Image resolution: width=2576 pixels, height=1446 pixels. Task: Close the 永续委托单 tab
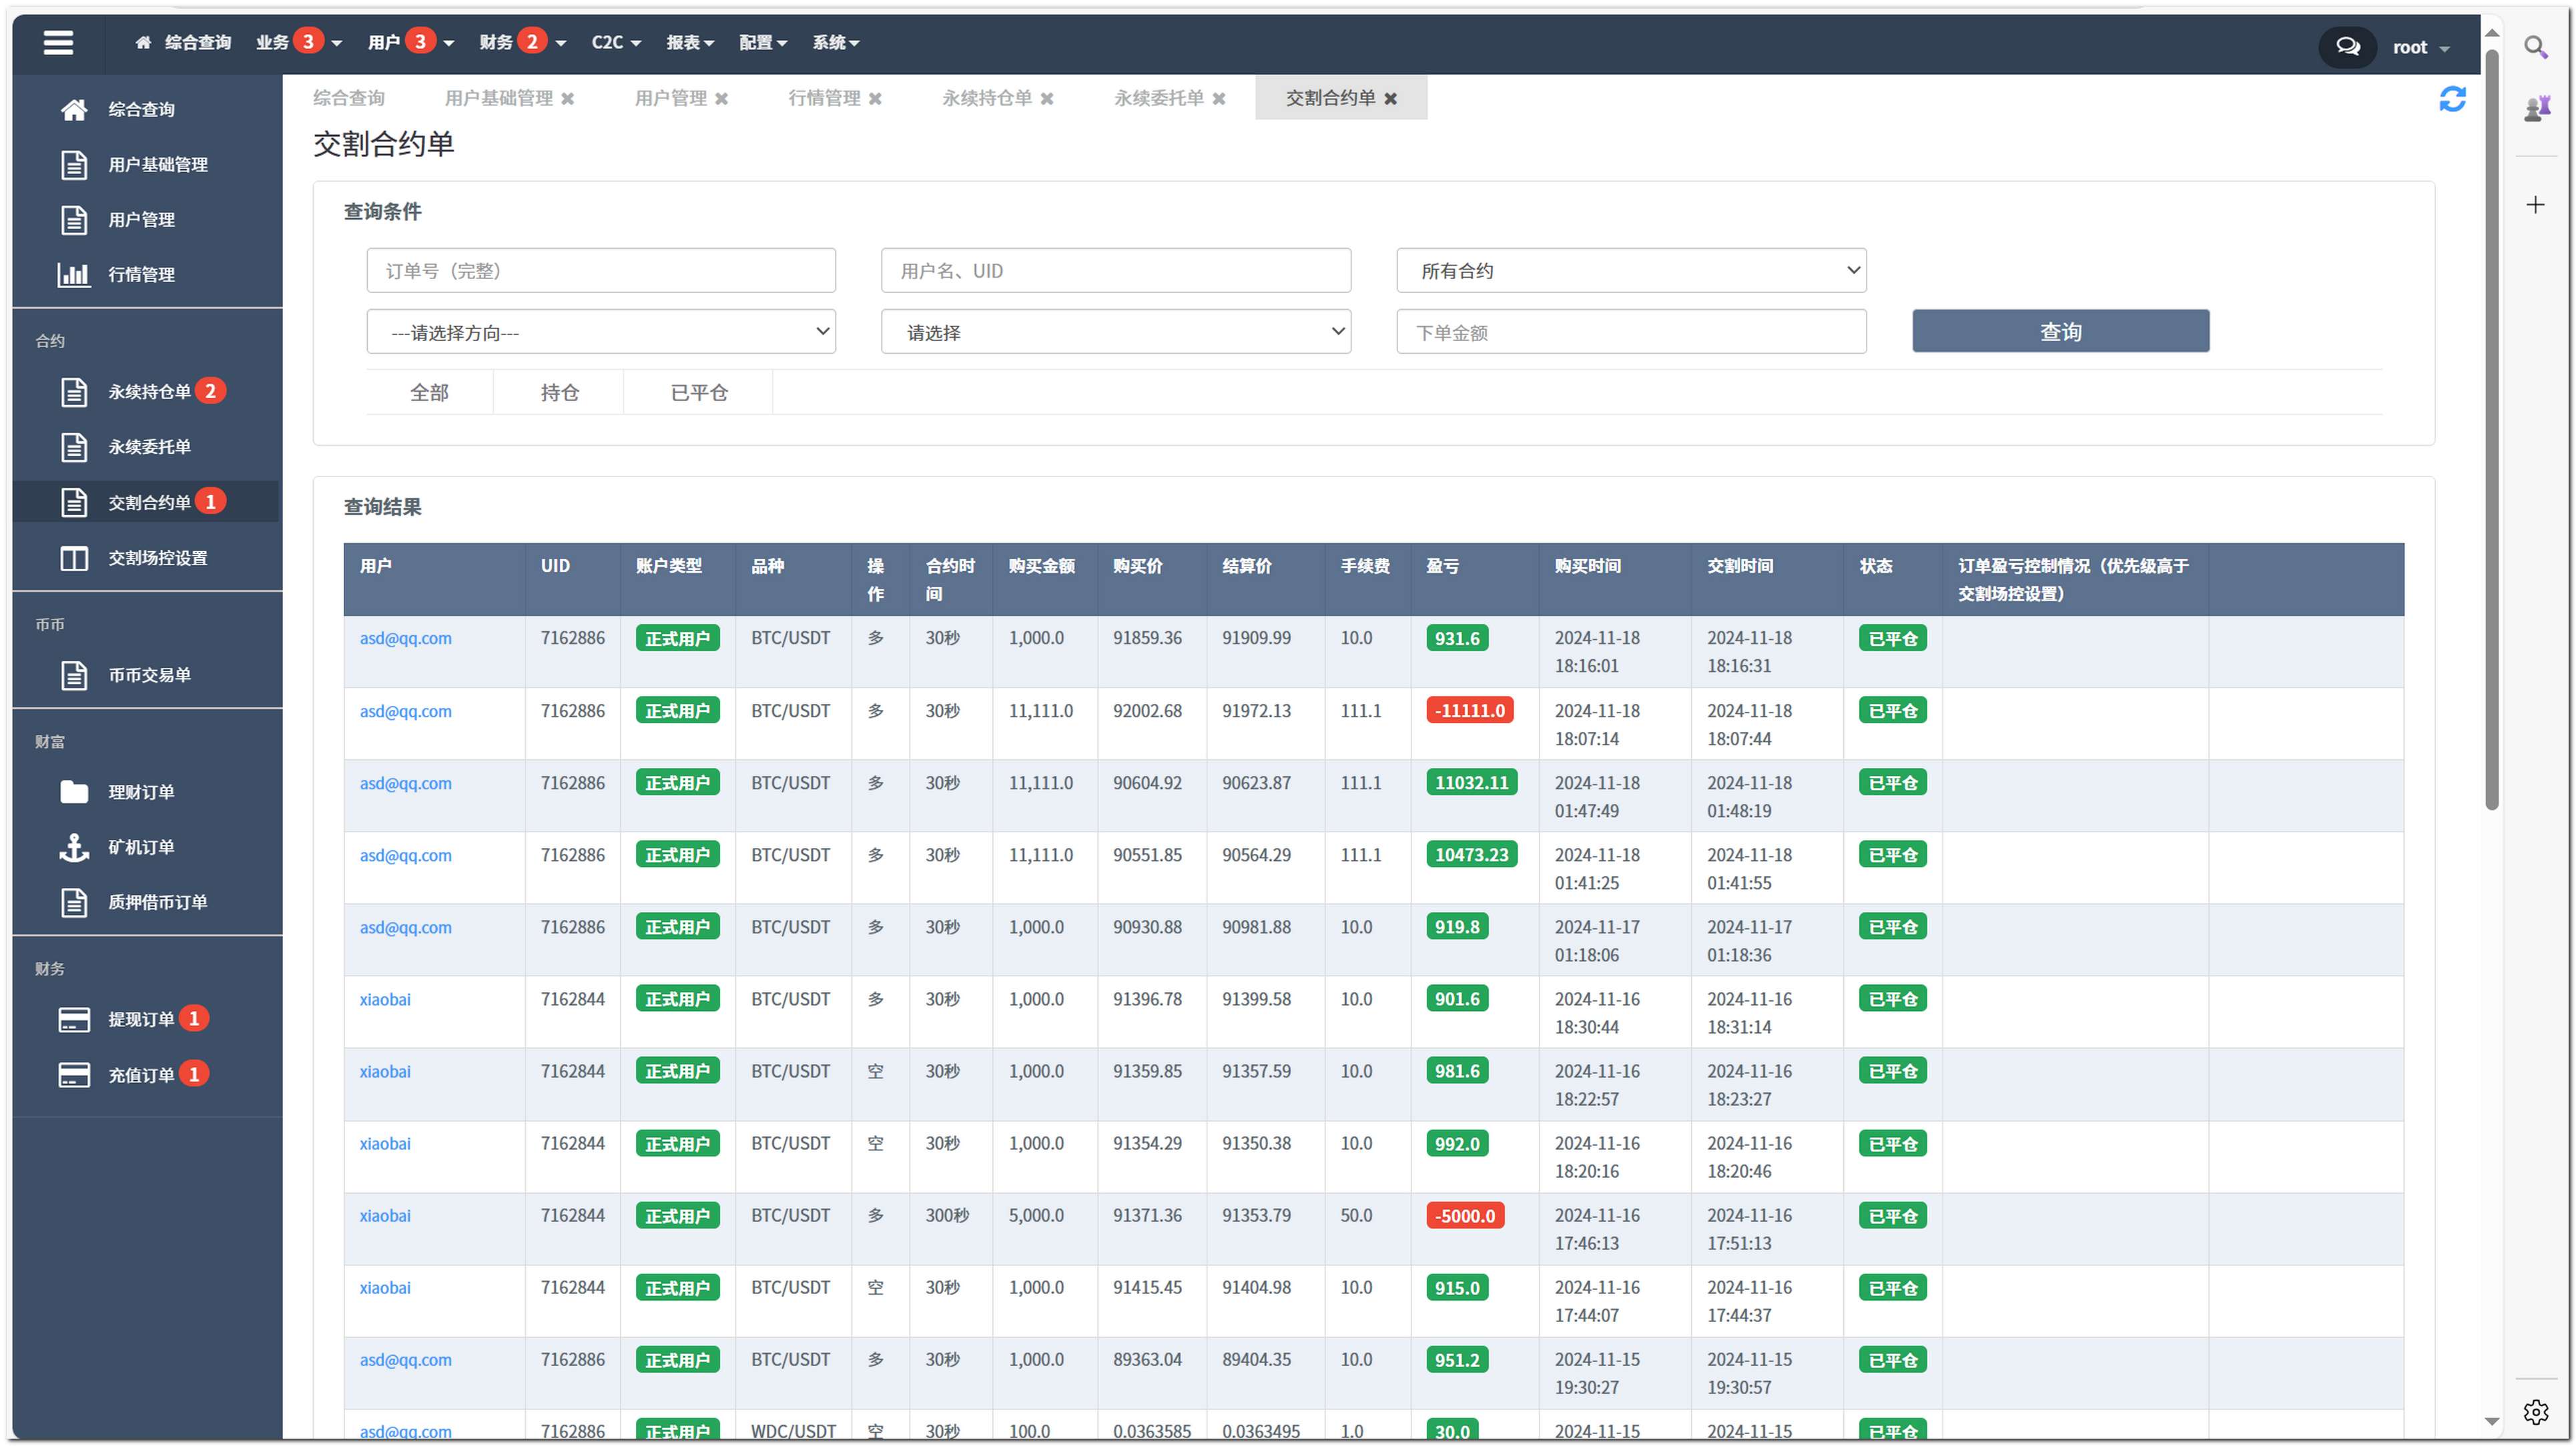click(x=1219, y=98)
